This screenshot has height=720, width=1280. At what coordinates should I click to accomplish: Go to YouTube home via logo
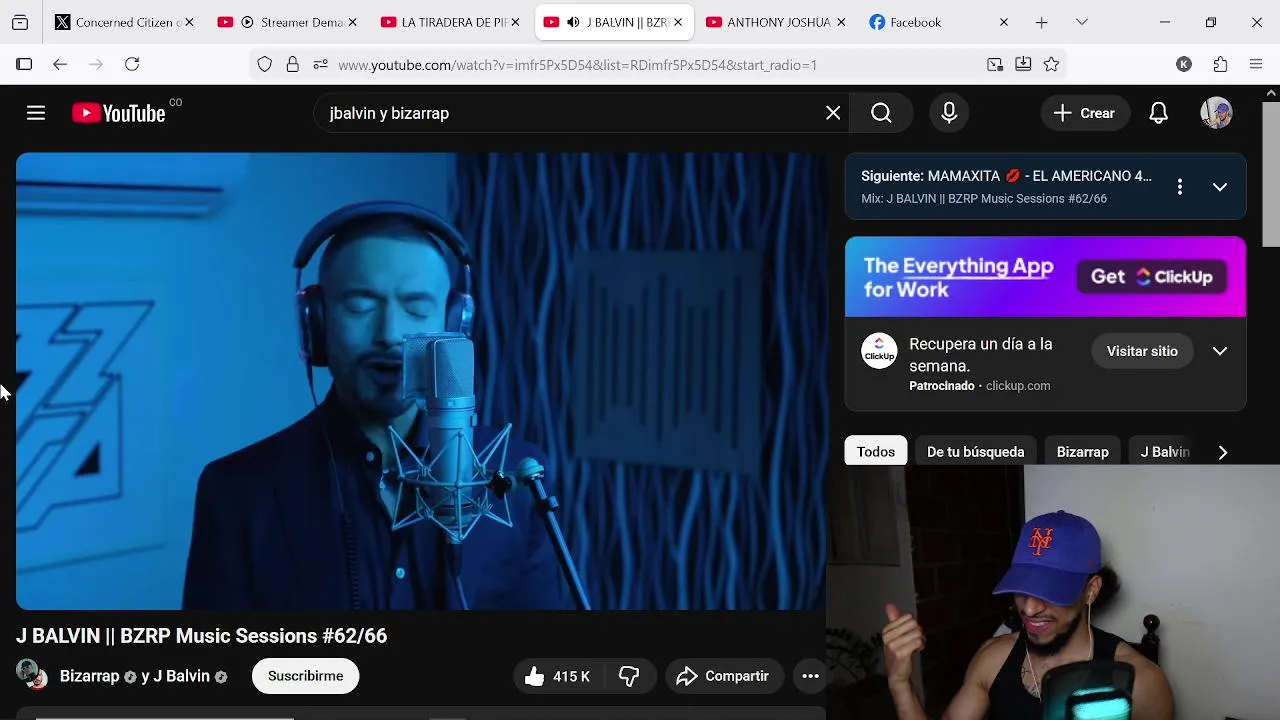(119, 113)
